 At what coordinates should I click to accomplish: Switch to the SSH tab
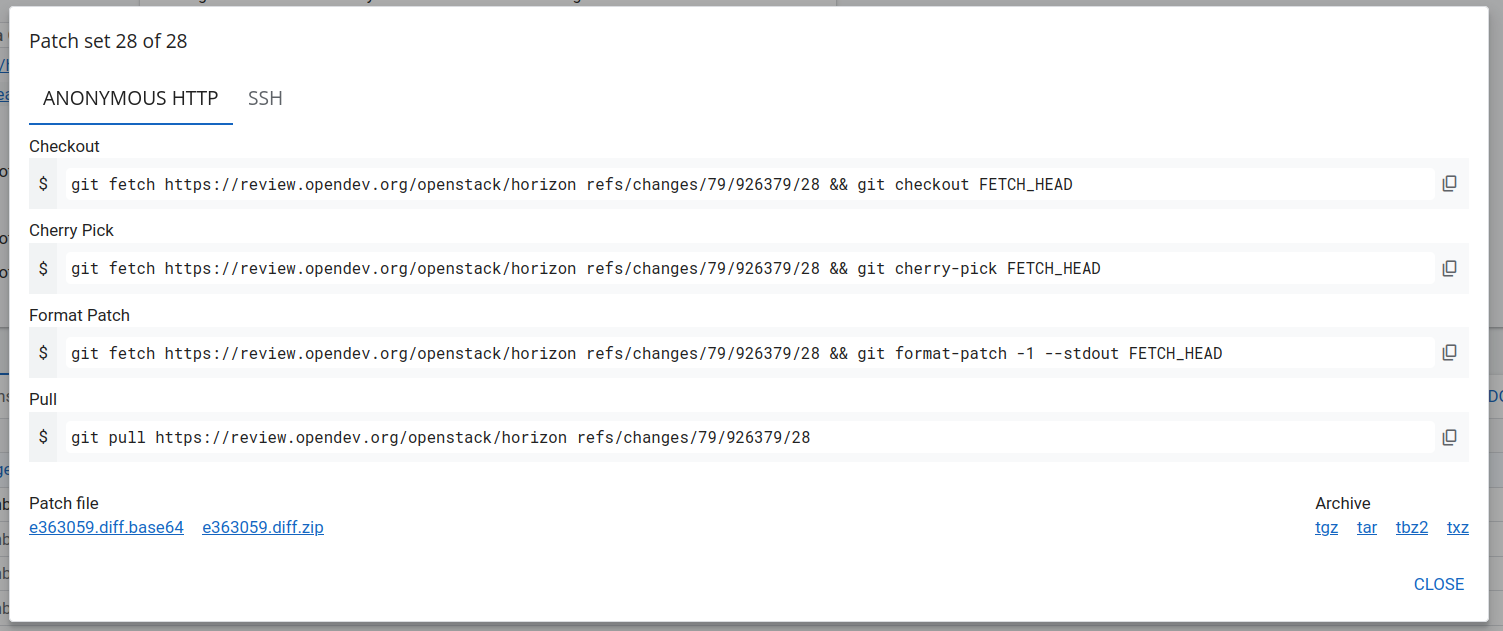click(x=265, y=98)
